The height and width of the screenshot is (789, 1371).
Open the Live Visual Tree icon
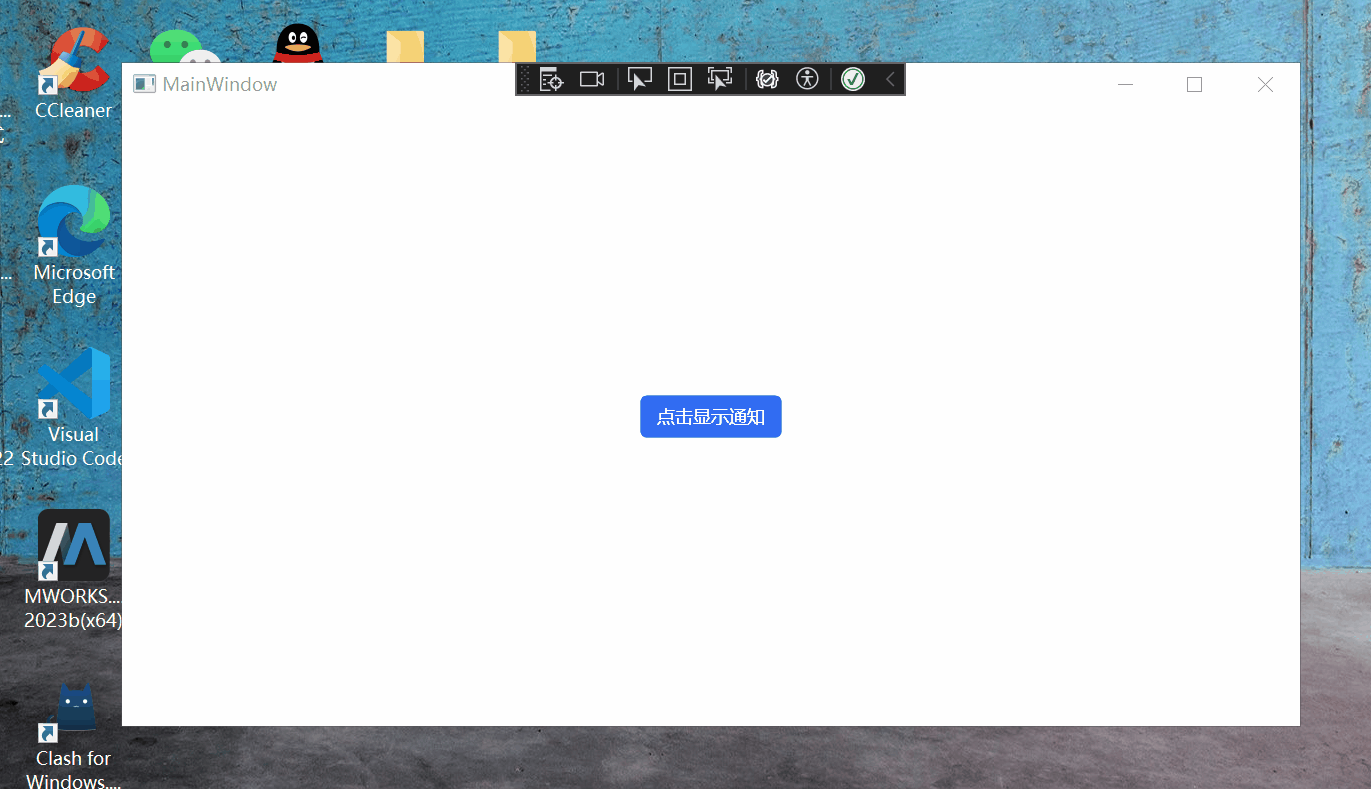pos(552,79)
